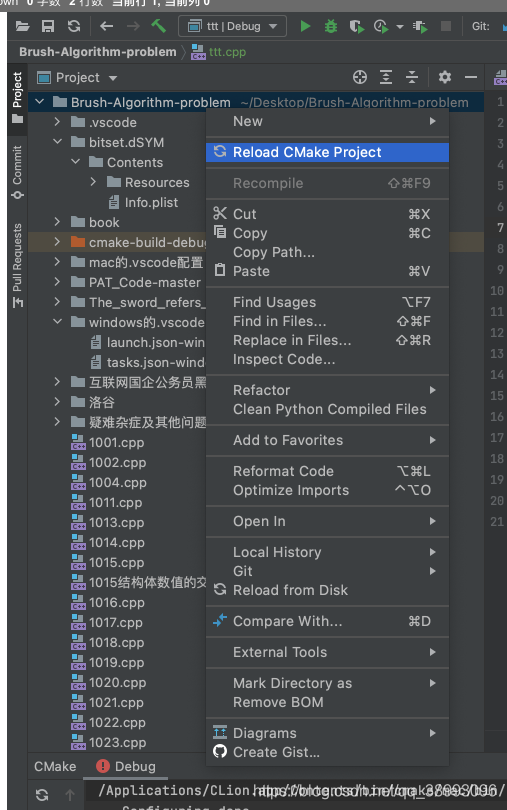Collapse the Brush-Algorithm-problem root folder
Viewport: 507px width, 810px height.
click(40, 102)
